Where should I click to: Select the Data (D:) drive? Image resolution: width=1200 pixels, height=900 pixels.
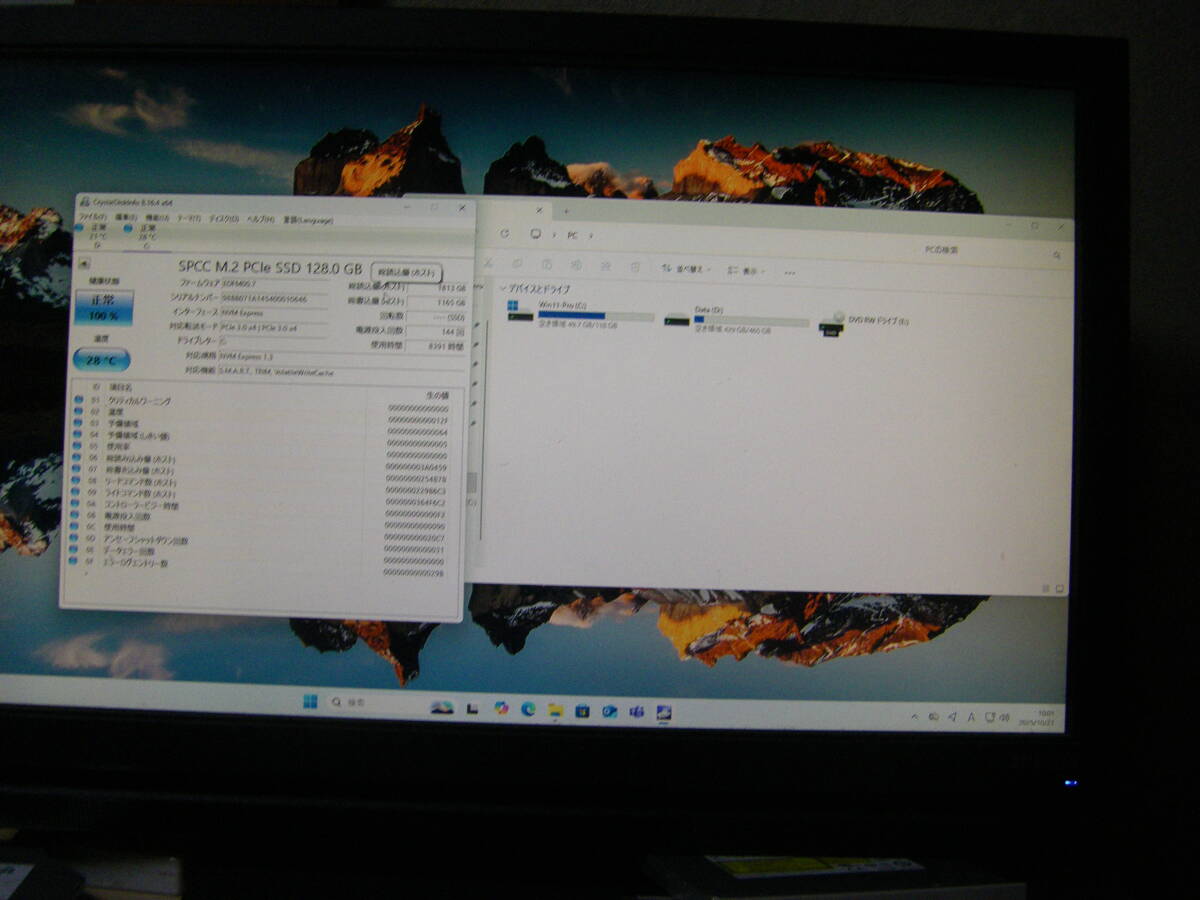click(x=737, y=319)
